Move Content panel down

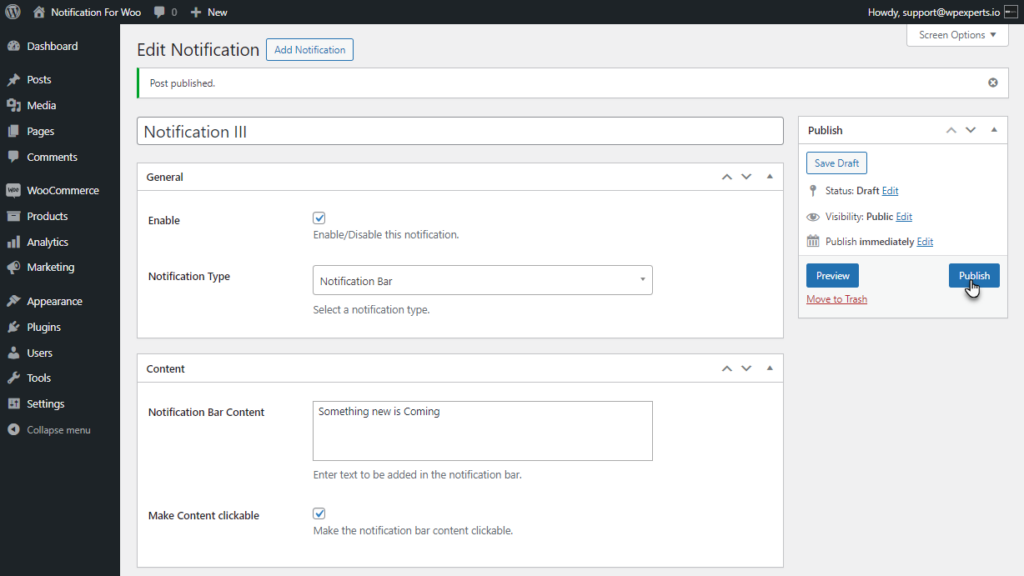click(746, 368)
